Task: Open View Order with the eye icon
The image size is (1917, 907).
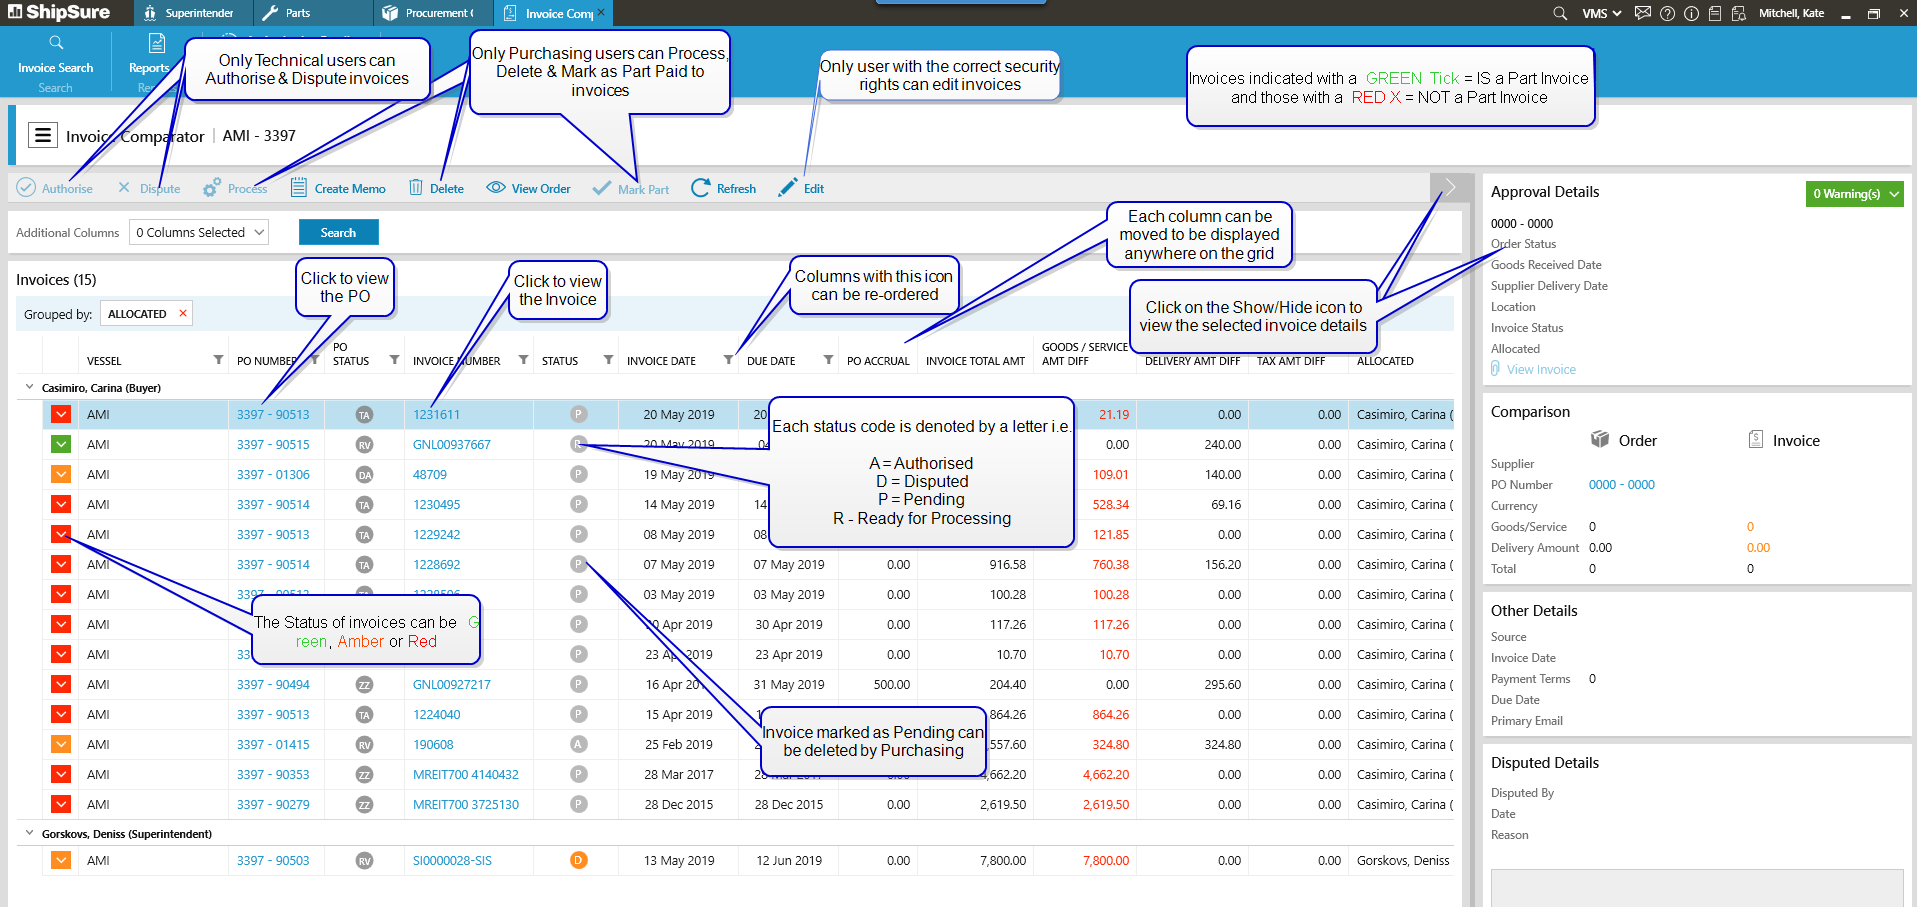Action: pyautogui.click(x=496, y=188)
